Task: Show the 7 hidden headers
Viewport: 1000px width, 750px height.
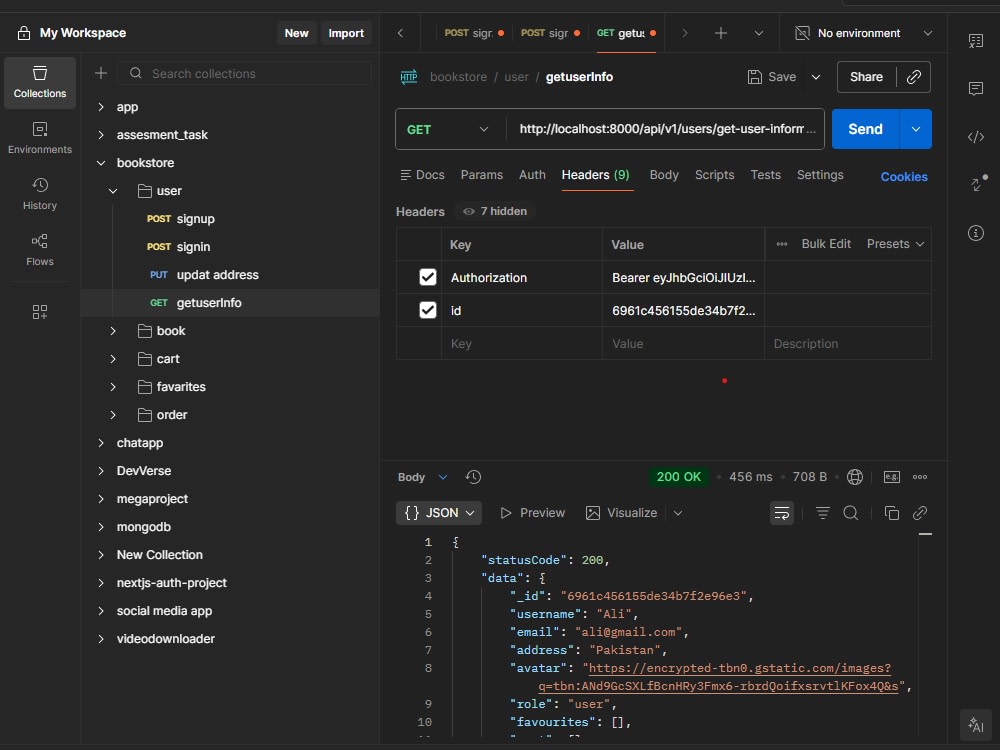Action: (x=495, y=211)
